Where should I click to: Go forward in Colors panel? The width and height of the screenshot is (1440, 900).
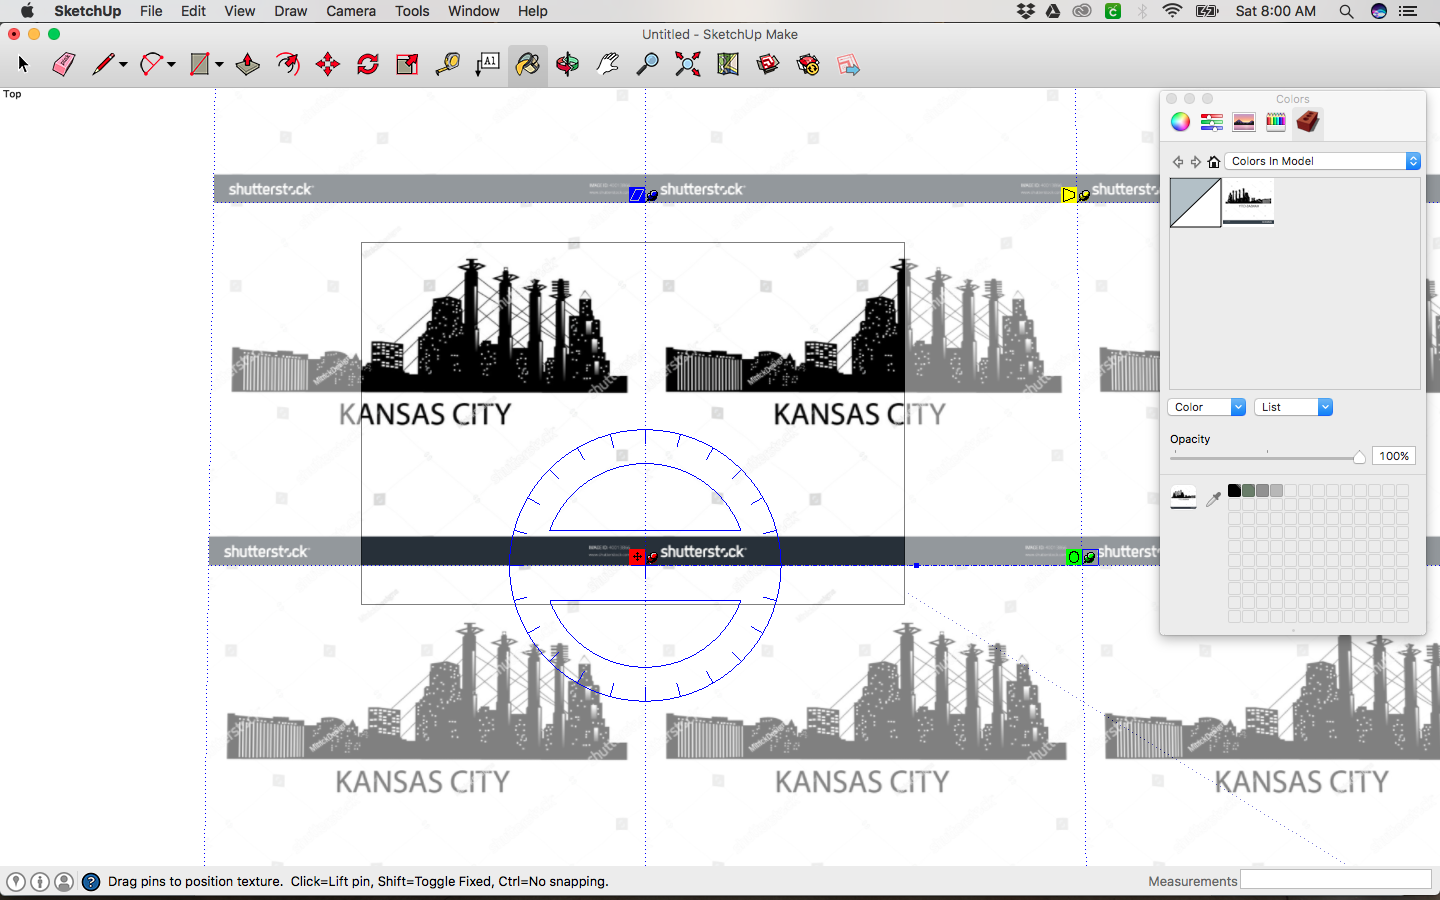click(1196, 161)
